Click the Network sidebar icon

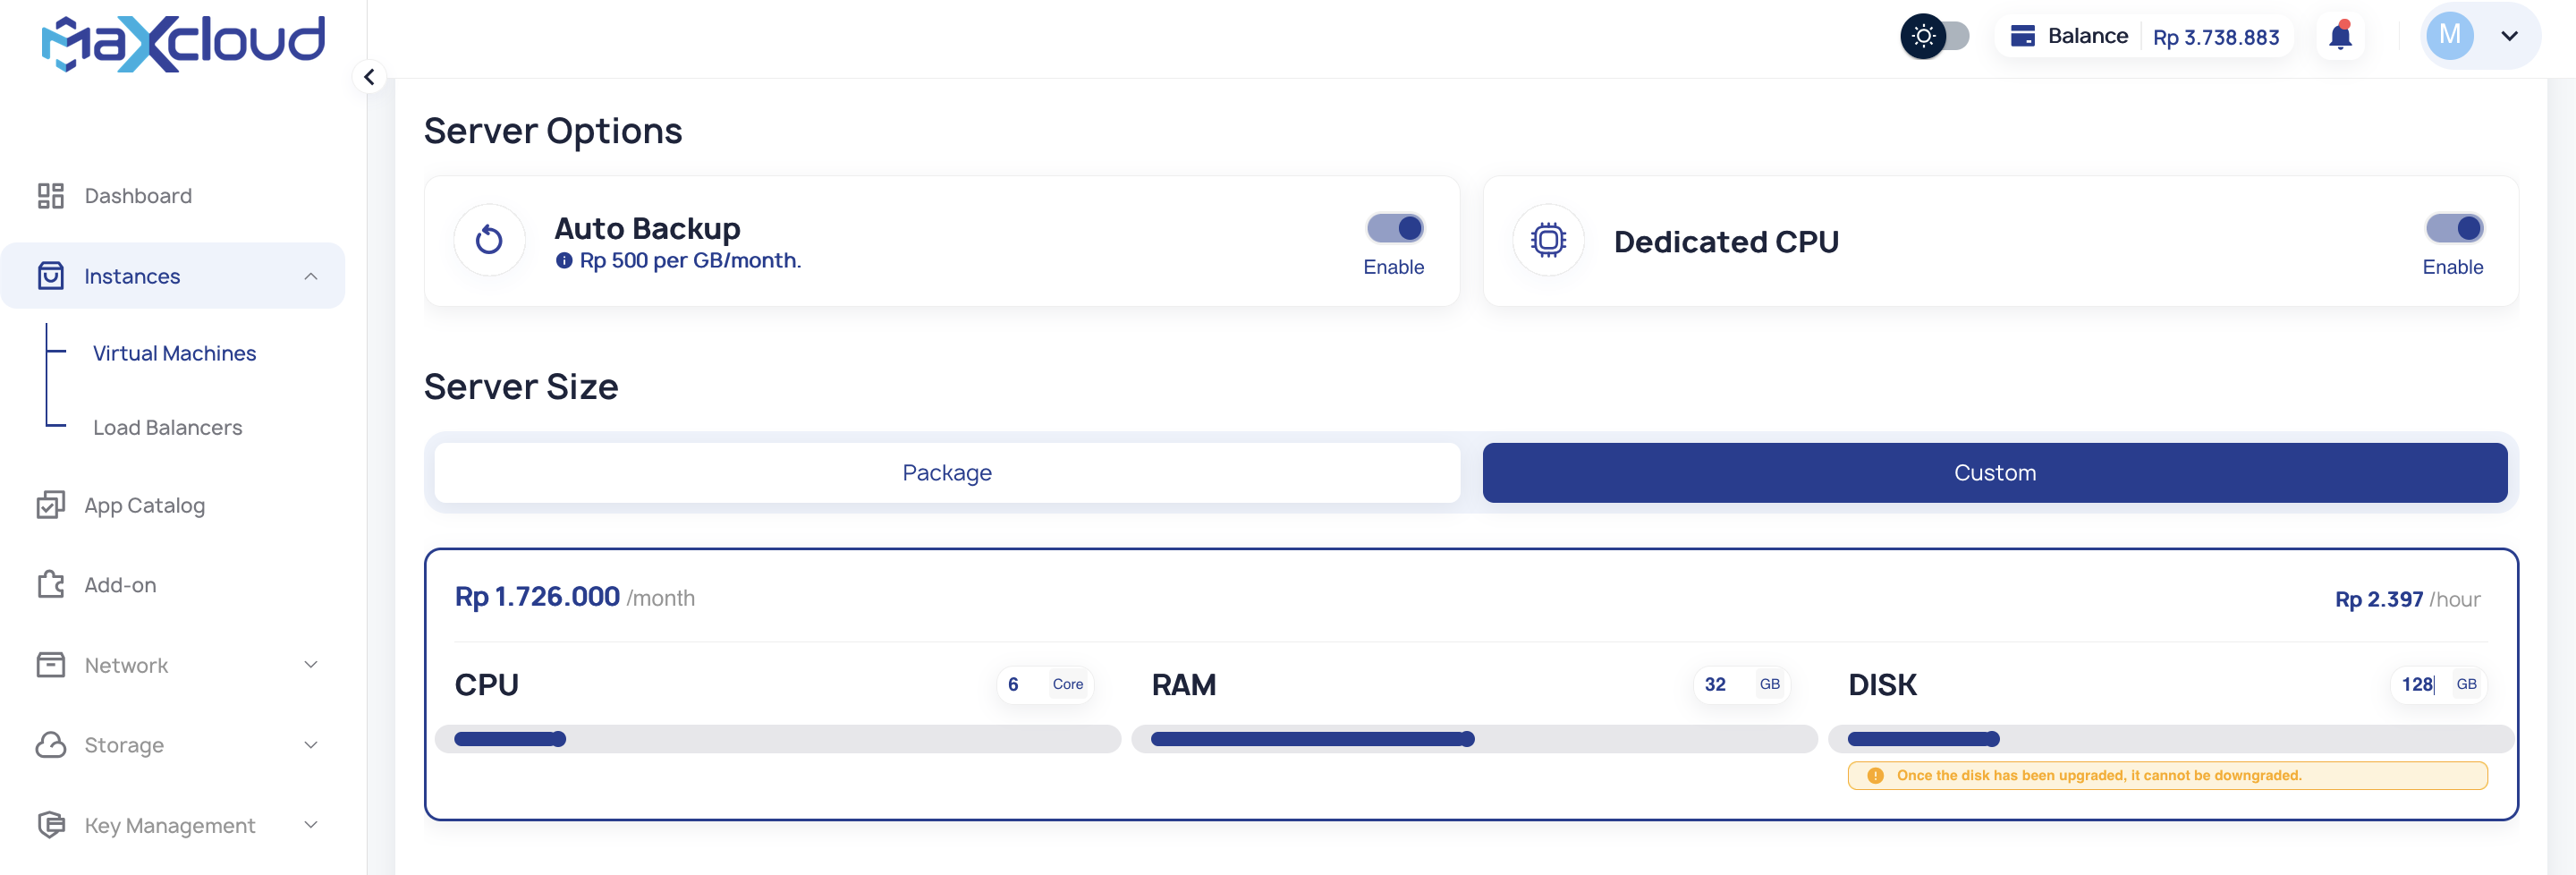tap(50, 665)
